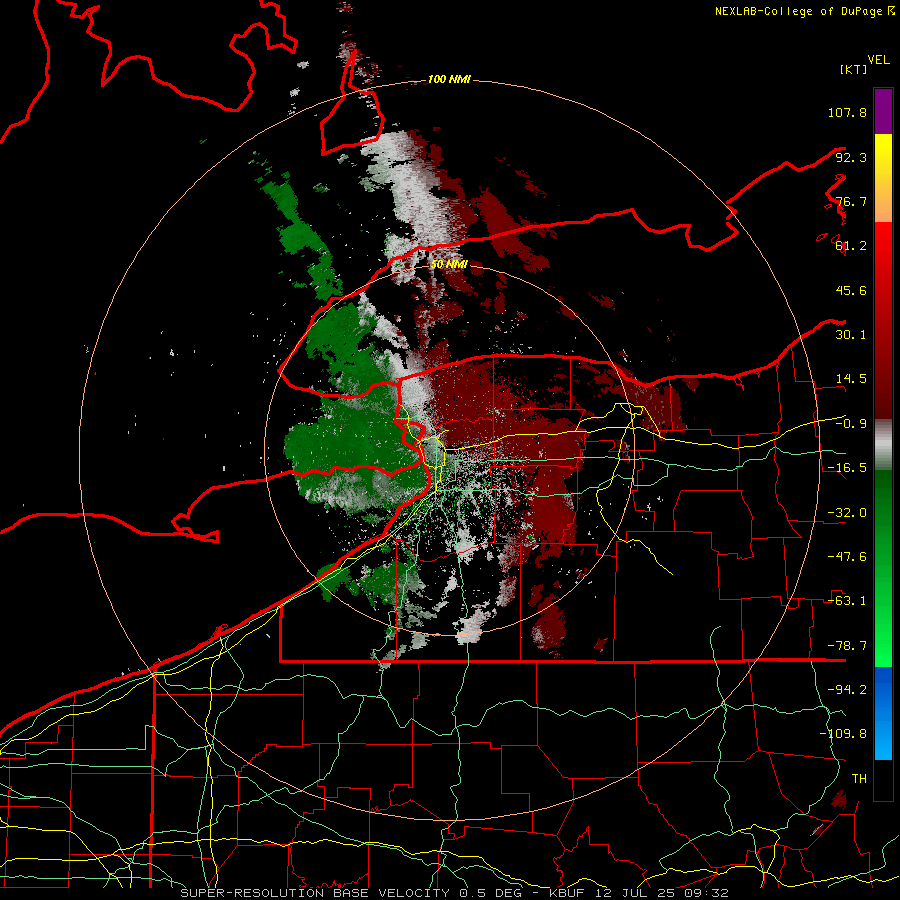Click the Super-Resolution Base Velocity caption
Image resolution: width=900 pixels, height=900 pixels.
(x=454, y=893)
